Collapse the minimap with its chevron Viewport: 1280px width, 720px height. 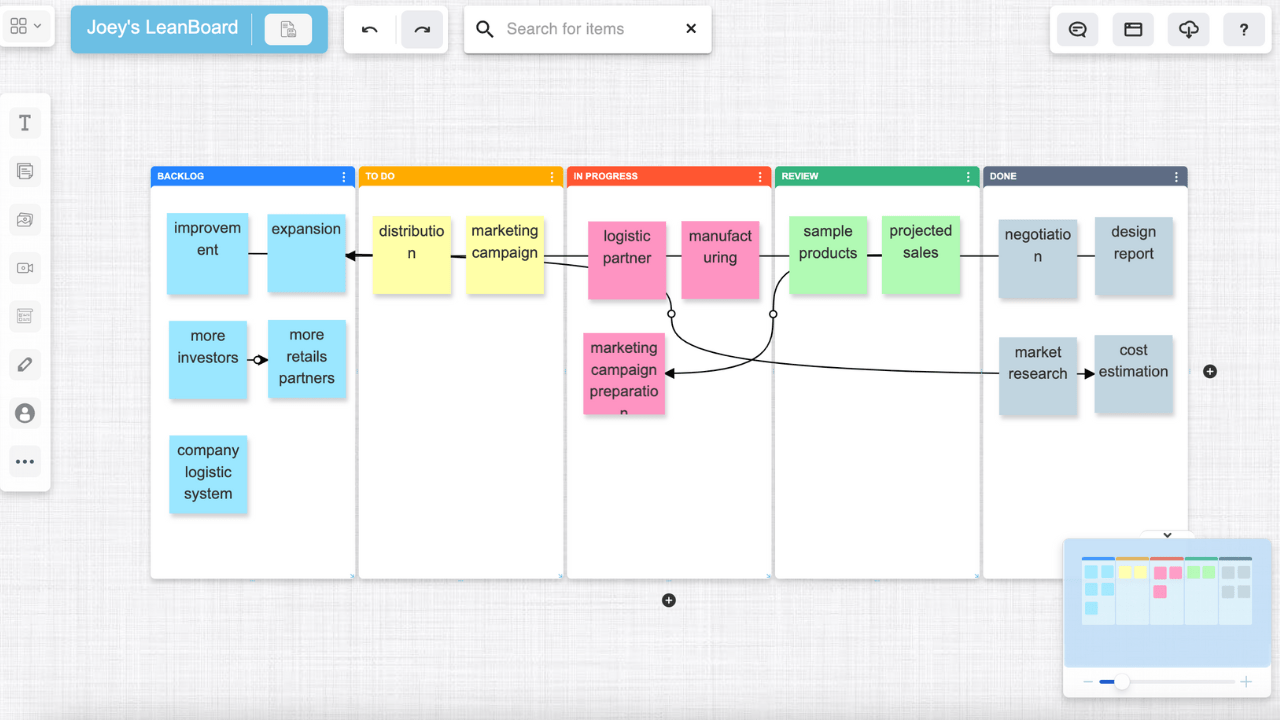[x=1166, y=534]
